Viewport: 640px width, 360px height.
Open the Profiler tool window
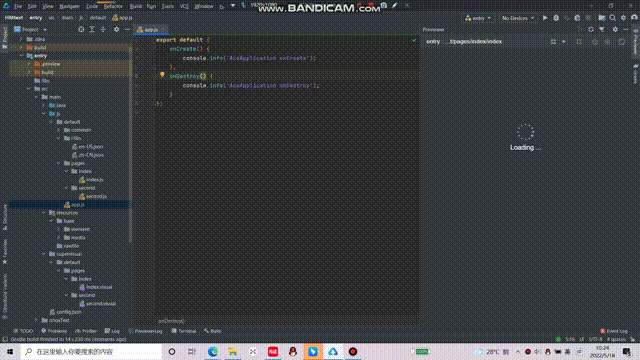pos(86,331)
